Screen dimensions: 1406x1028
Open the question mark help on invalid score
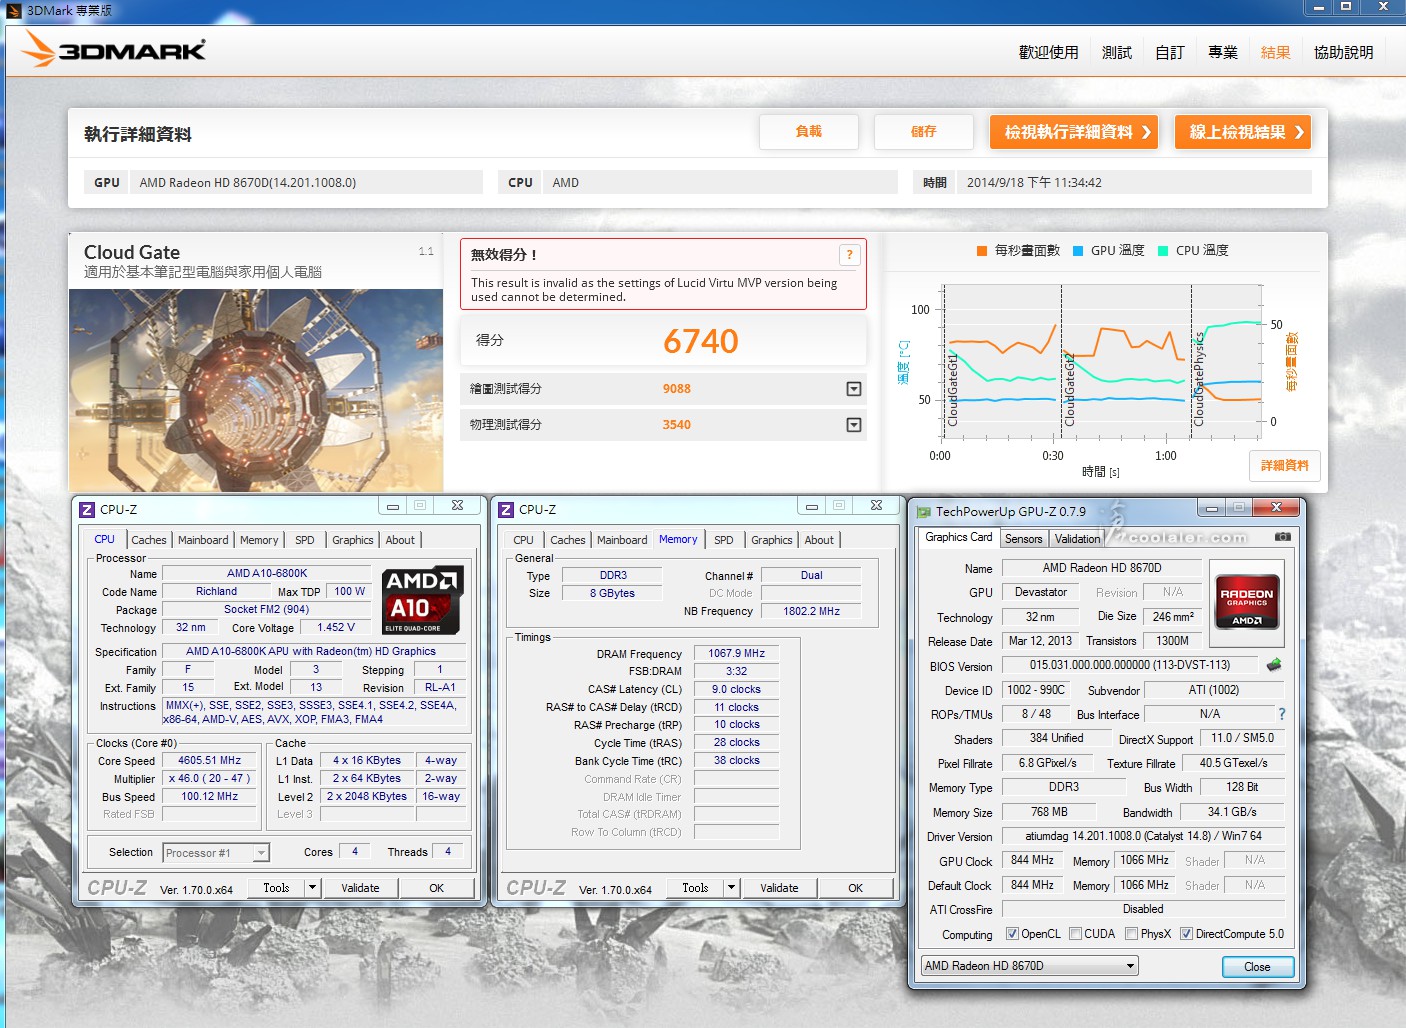849,255
